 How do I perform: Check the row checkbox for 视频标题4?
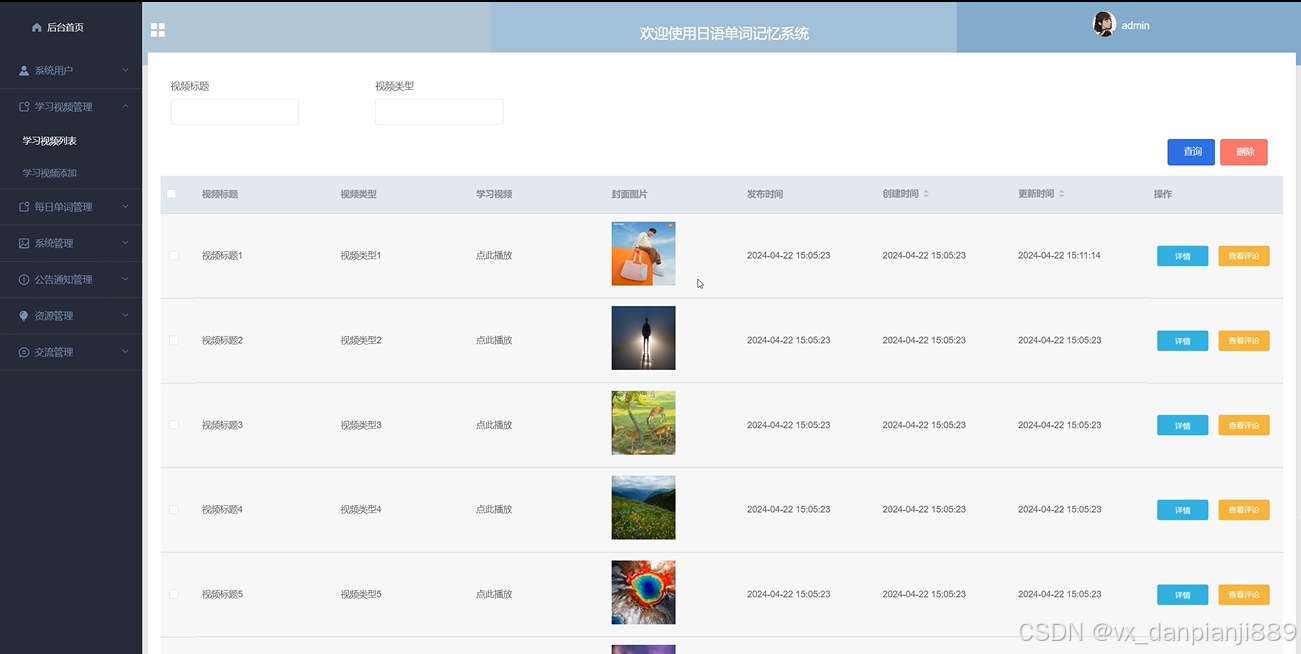click(x=174, y=509)
